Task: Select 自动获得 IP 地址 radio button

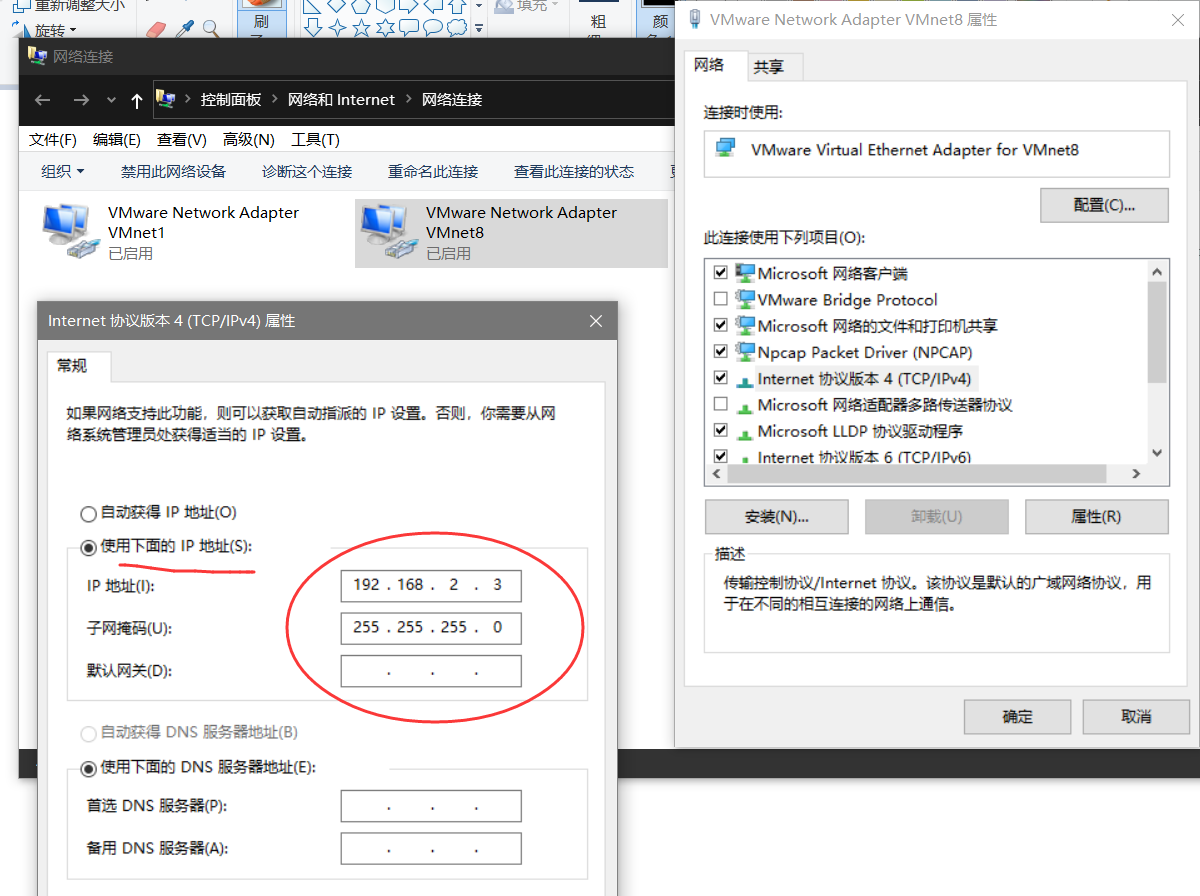Action: pos(89,513)
